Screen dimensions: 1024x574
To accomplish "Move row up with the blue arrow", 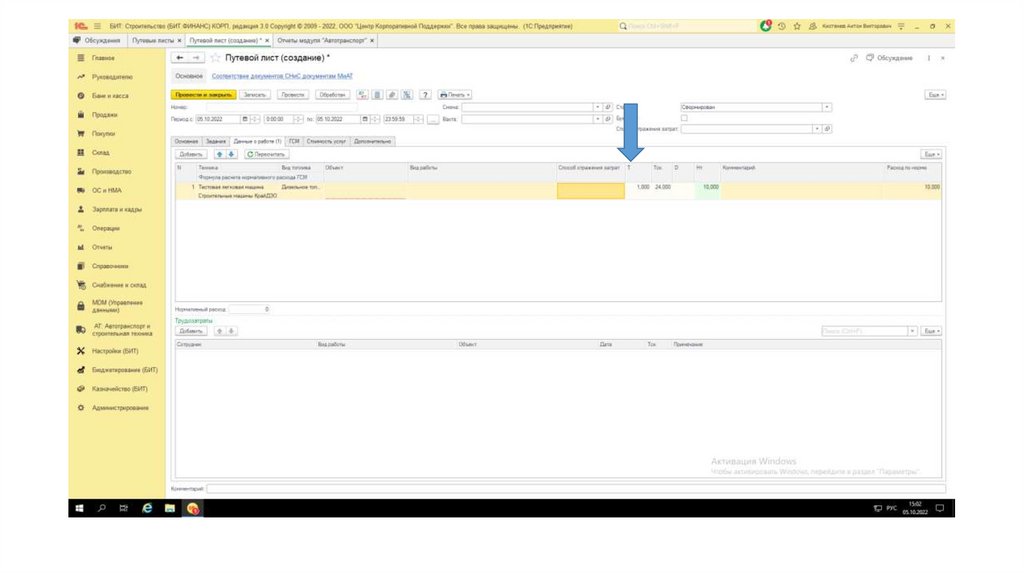I will coord(219,155).
